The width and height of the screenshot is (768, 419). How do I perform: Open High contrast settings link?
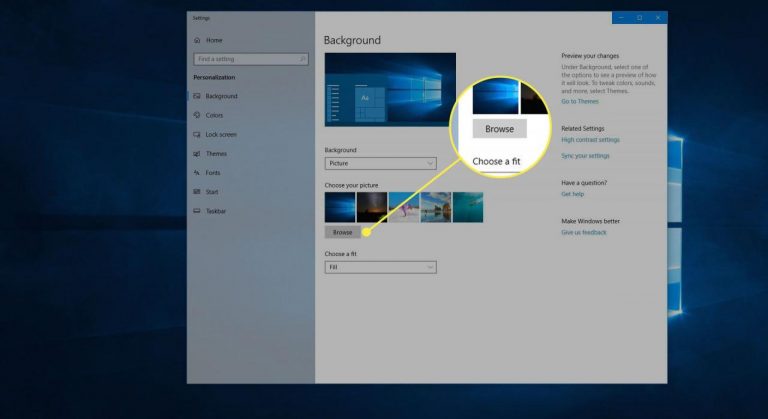tap(590, 140)
